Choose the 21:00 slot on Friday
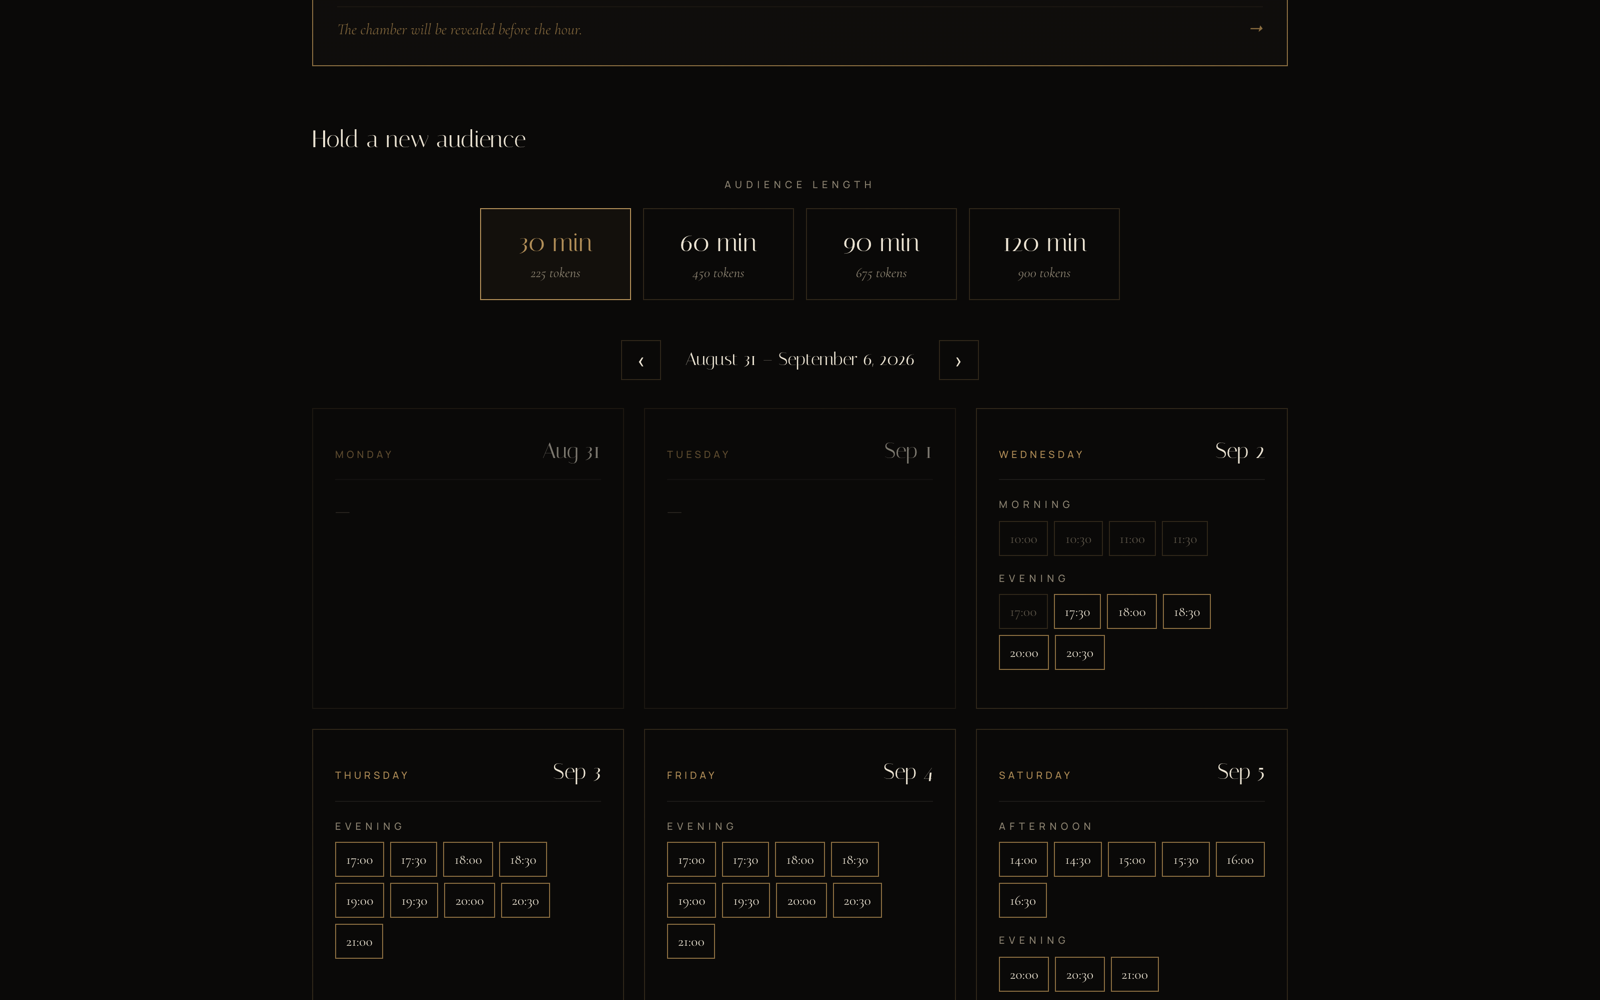Image resolution: width=1600 pixels, height=1000 pixels. [x=691, y=942]
